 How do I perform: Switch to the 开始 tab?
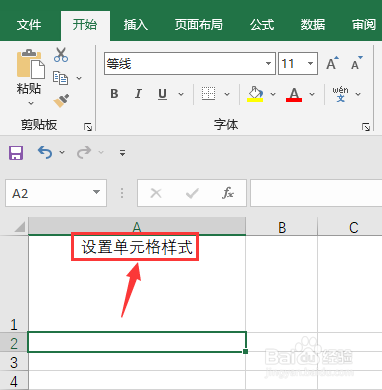[85, 25]
